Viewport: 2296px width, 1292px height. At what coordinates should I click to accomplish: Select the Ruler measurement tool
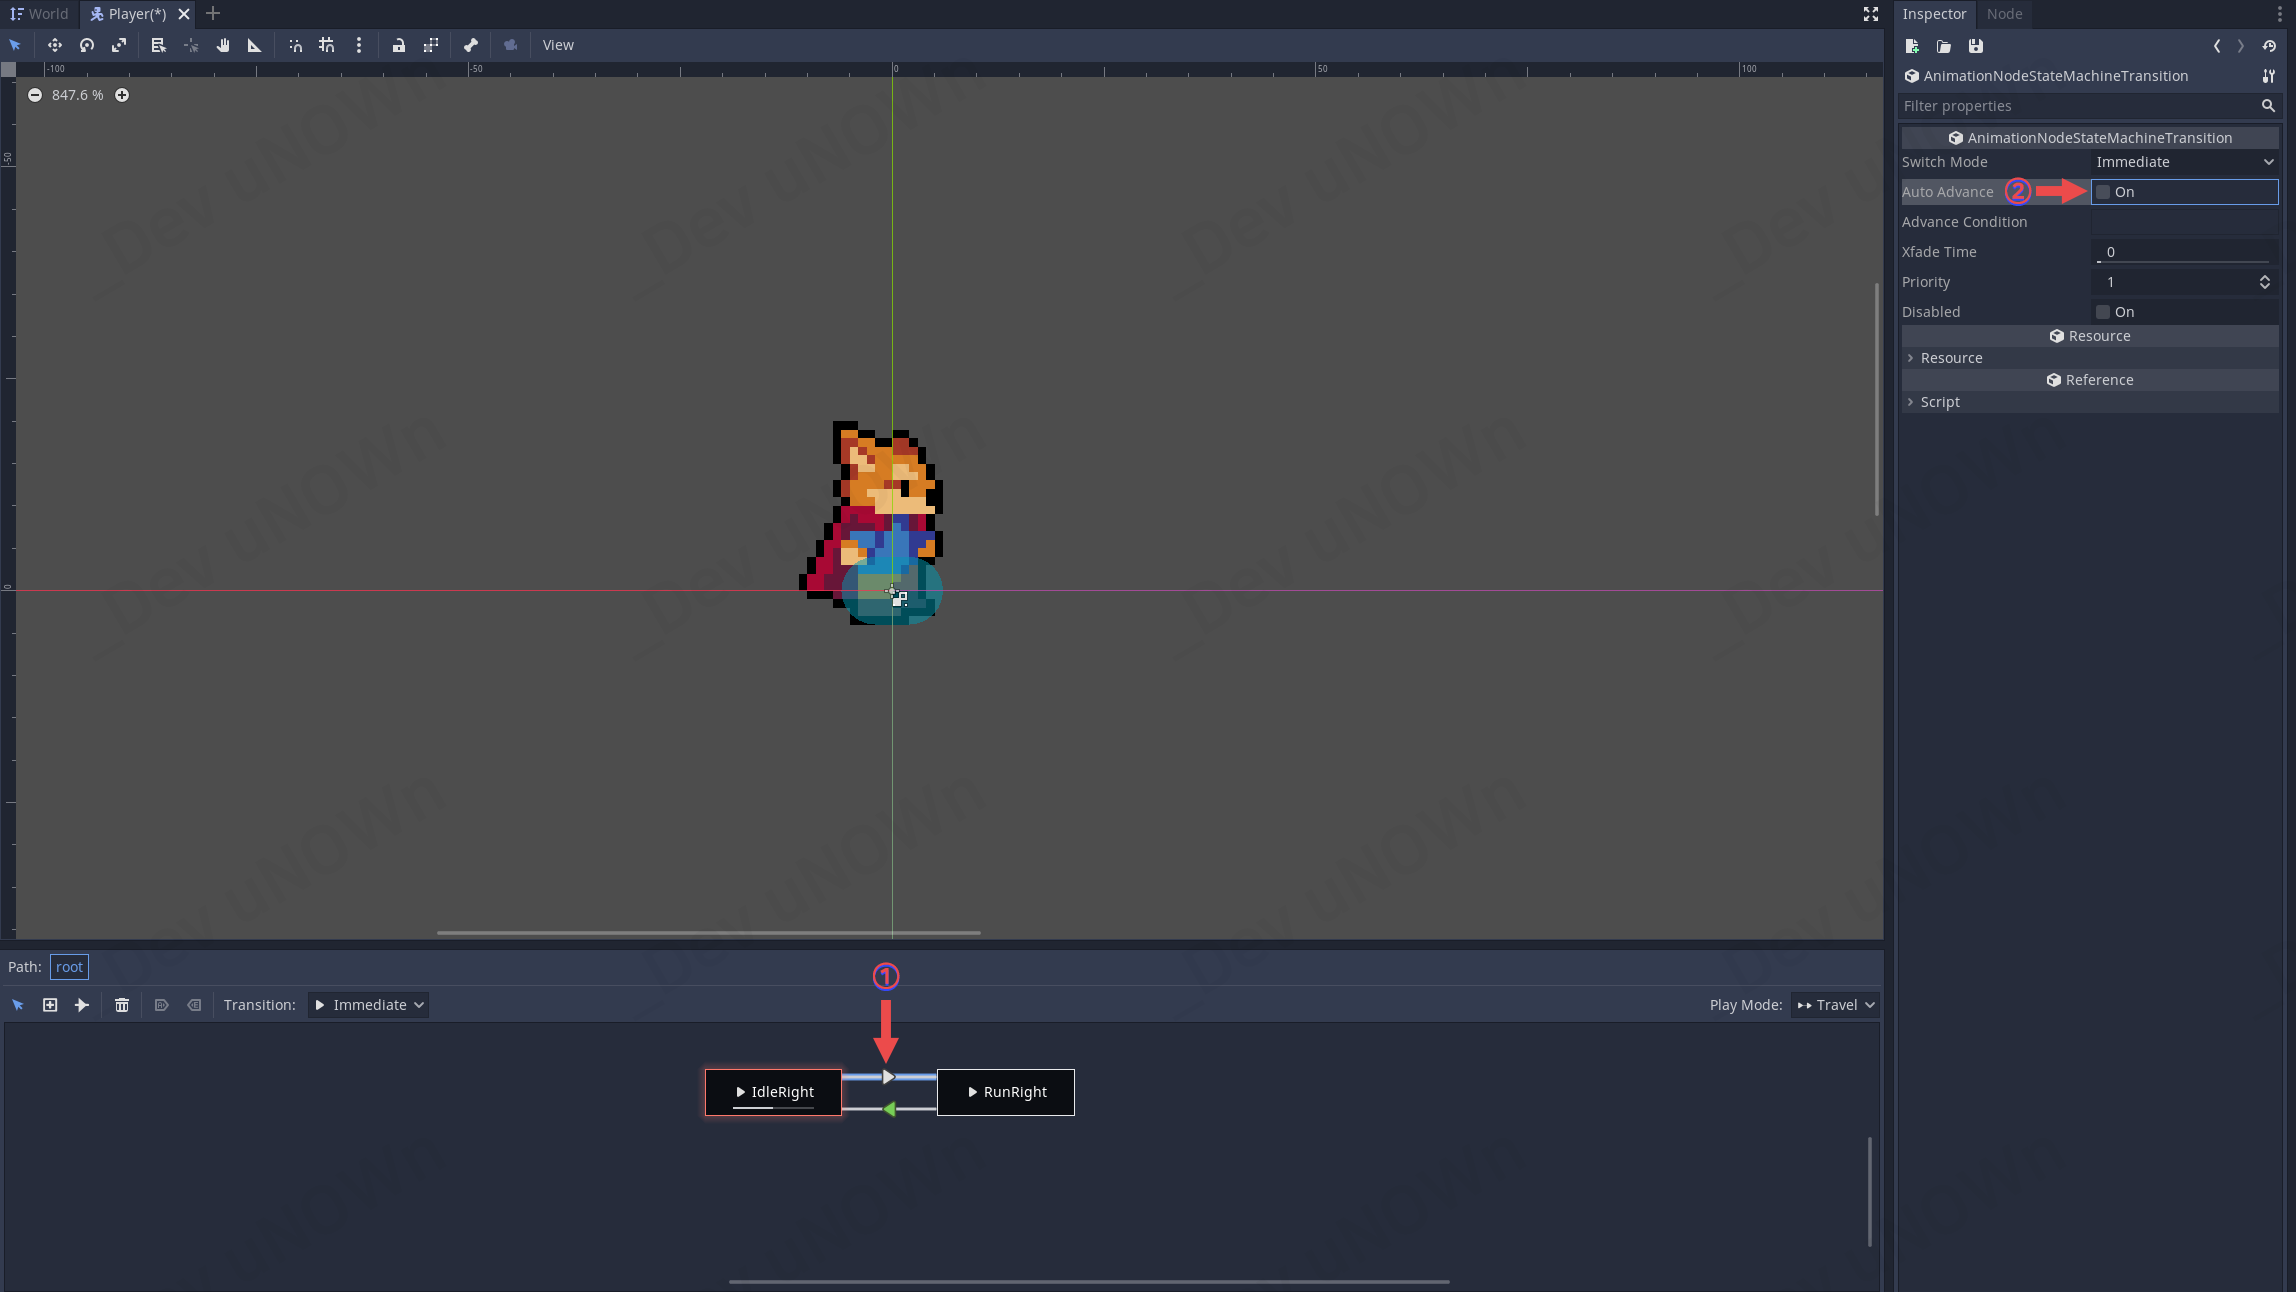click(x=254, y=45)
